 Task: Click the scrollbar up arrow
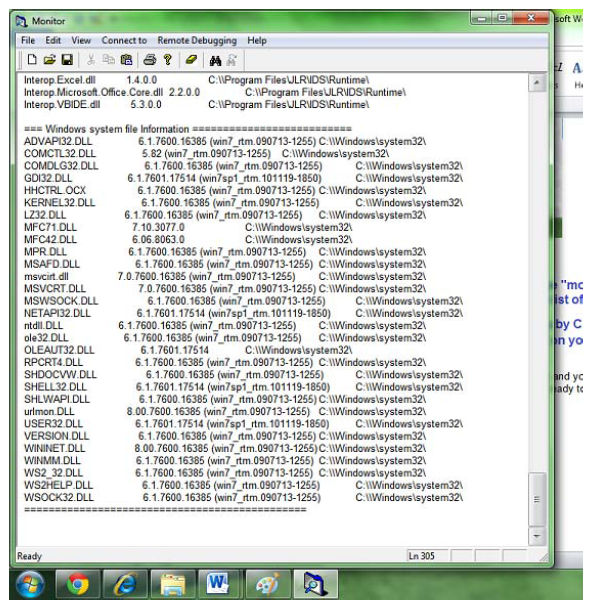(x=537, y=82)
